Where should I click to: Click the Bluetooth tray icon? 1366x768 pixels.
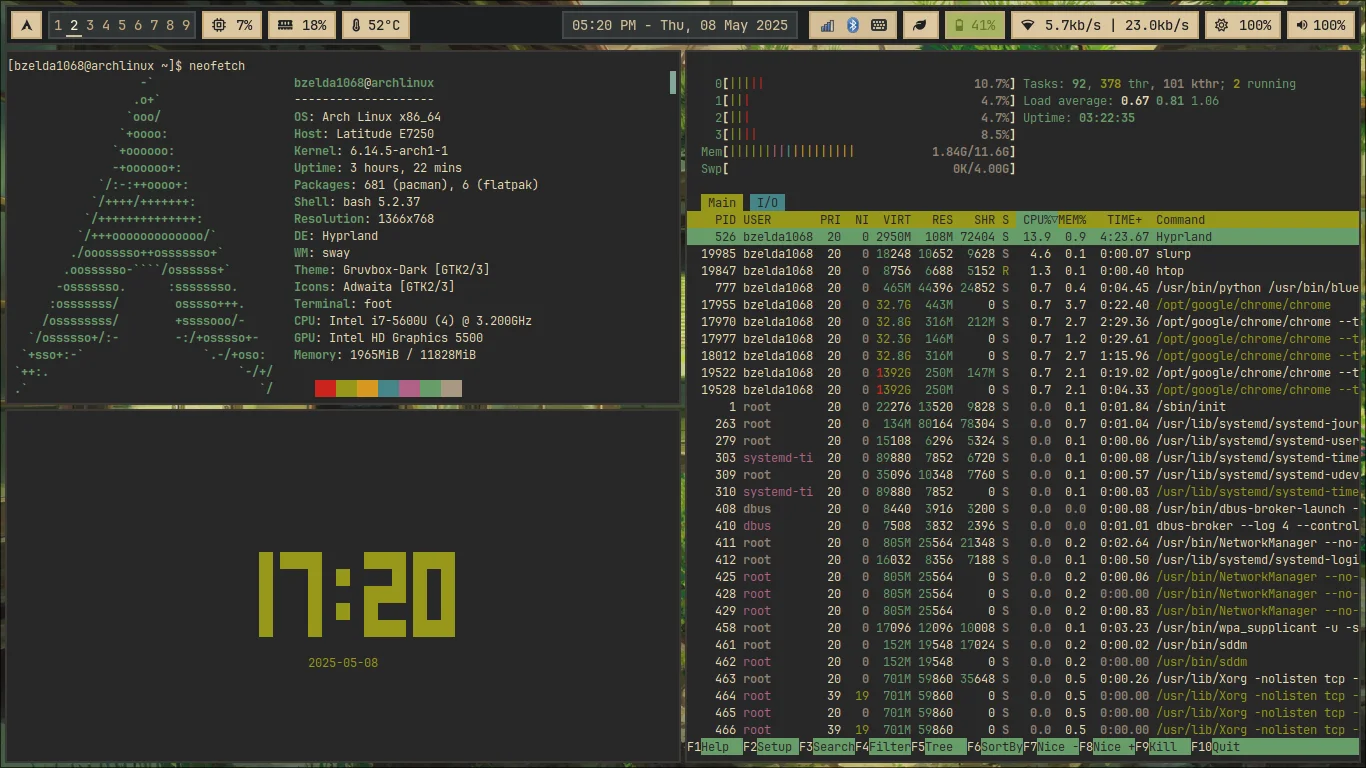(853, 25)
